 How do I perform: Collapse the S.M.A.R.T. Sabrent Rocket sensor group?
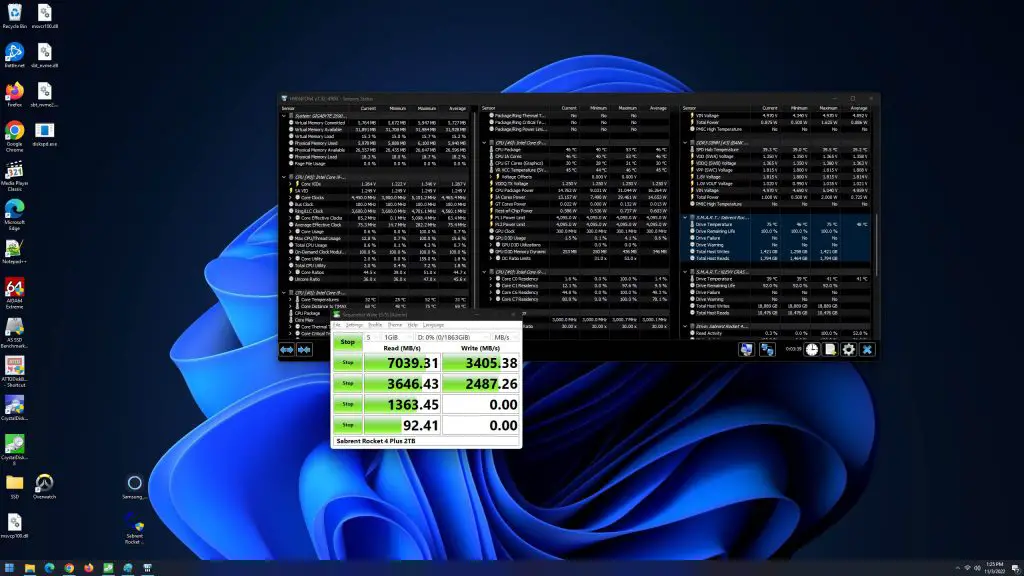click(x=685, y=217)
